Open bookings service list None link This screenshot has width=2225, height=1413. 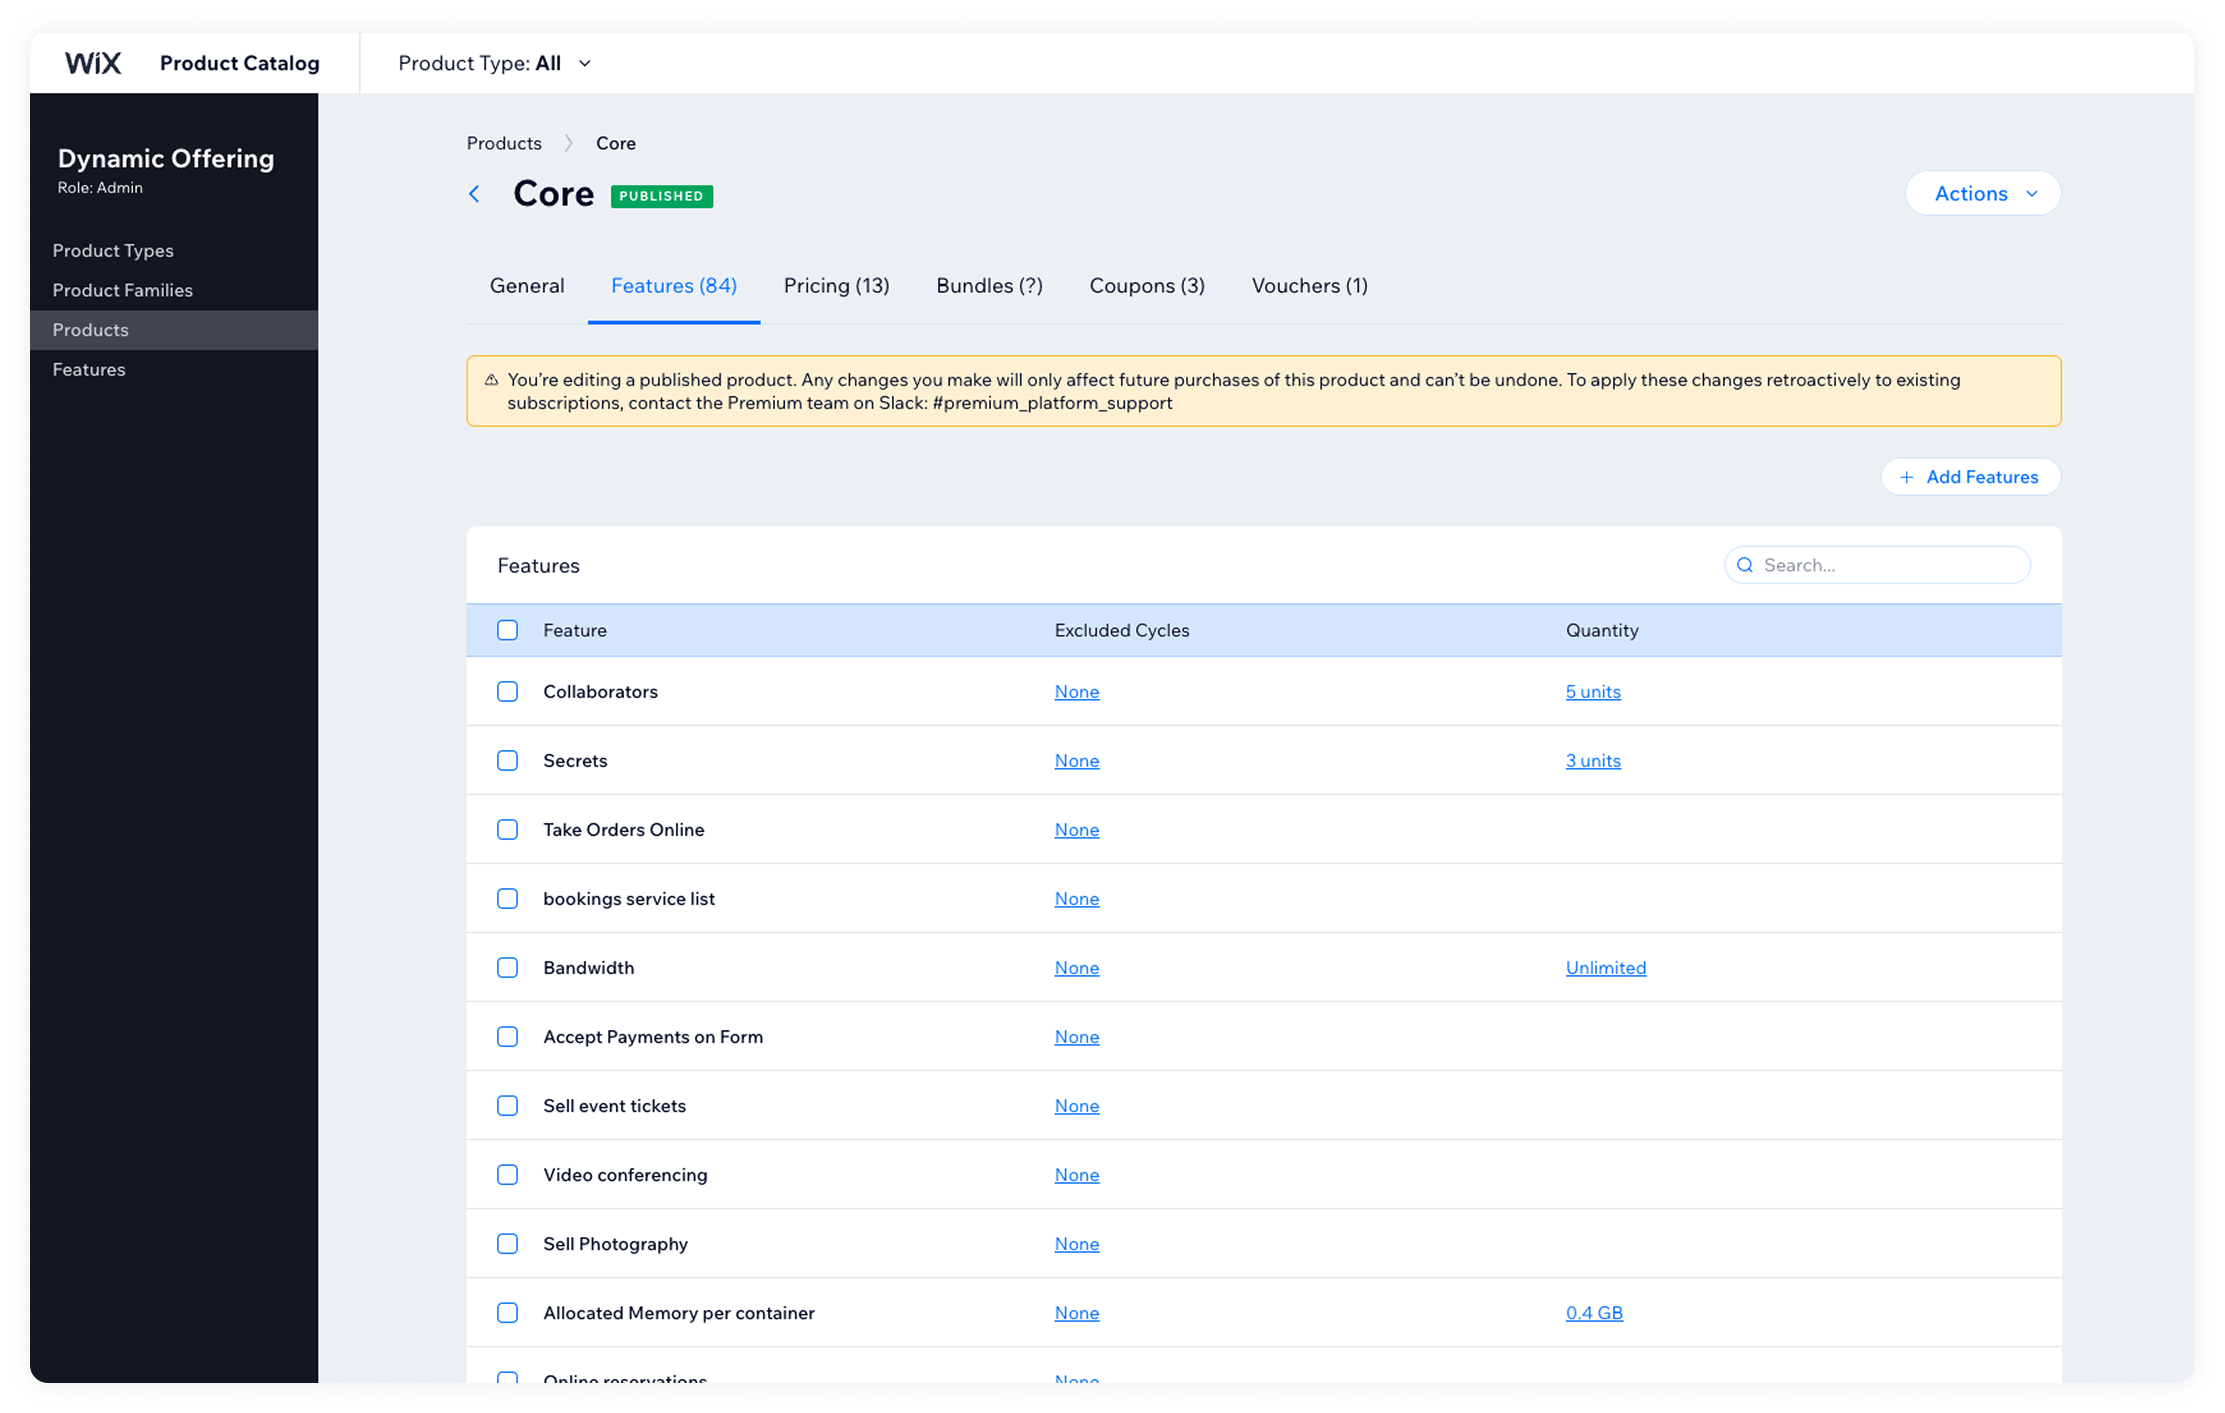point(1077,898)
